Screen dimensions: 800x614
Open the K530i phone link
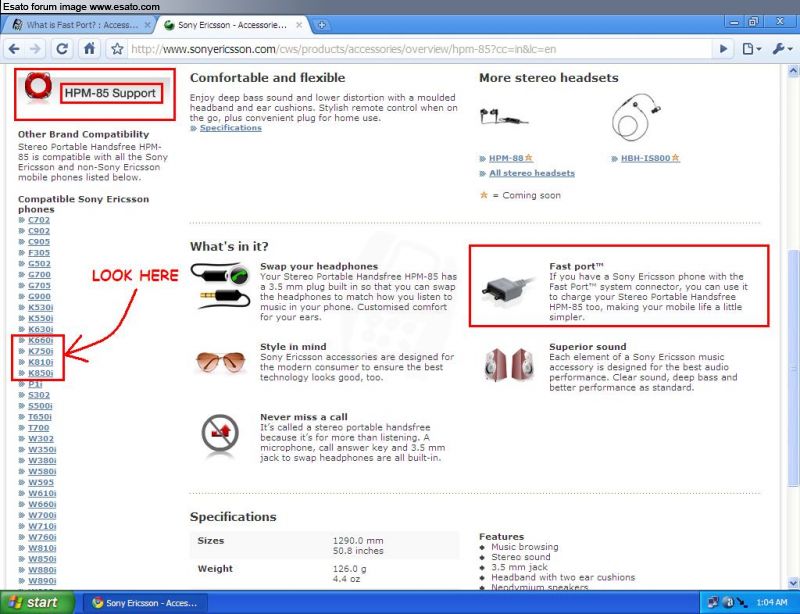pyautogui.click(x=40, y=307)
